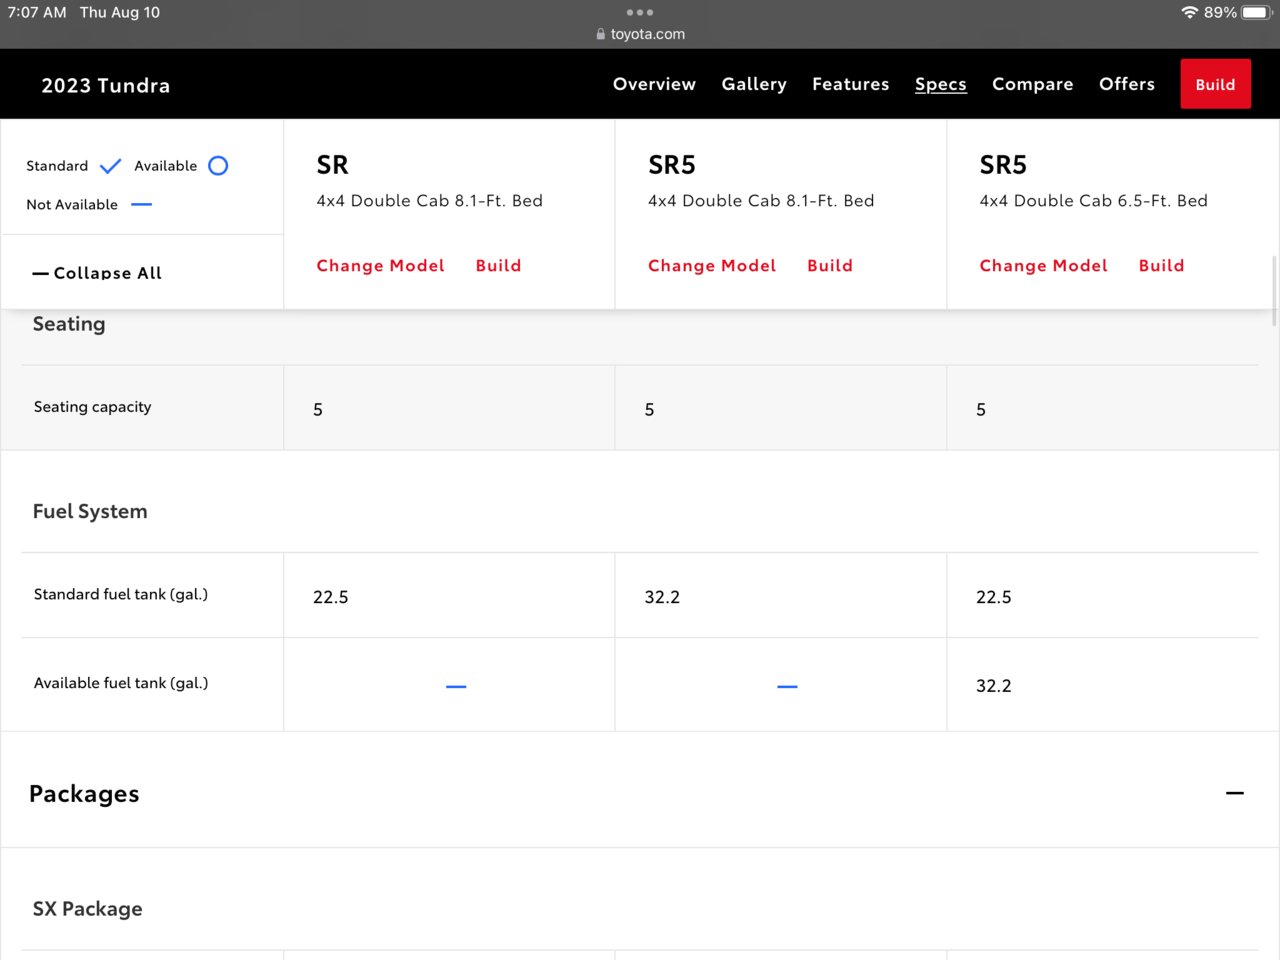Click the SR Available fuel tank dash
The height and width of the screenshot is (960, 1280).
[456, 686]
